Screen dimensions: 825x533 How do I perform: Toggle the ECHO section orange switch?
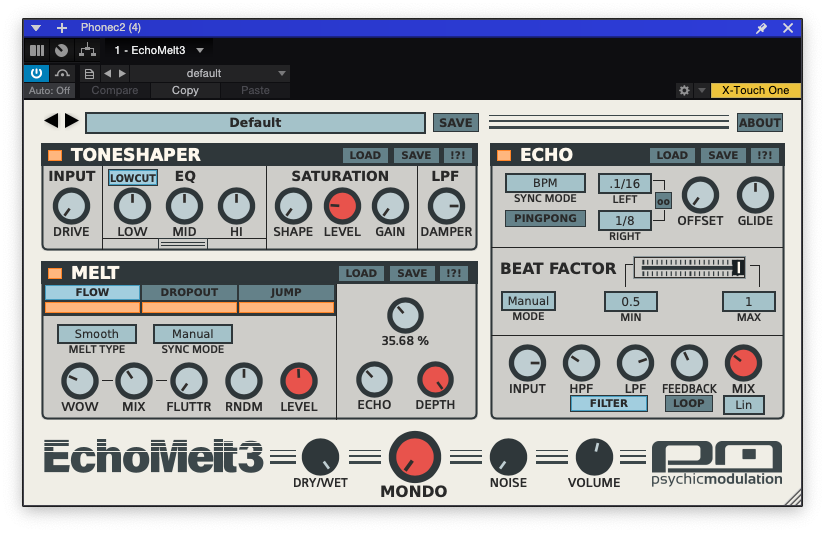504,155
